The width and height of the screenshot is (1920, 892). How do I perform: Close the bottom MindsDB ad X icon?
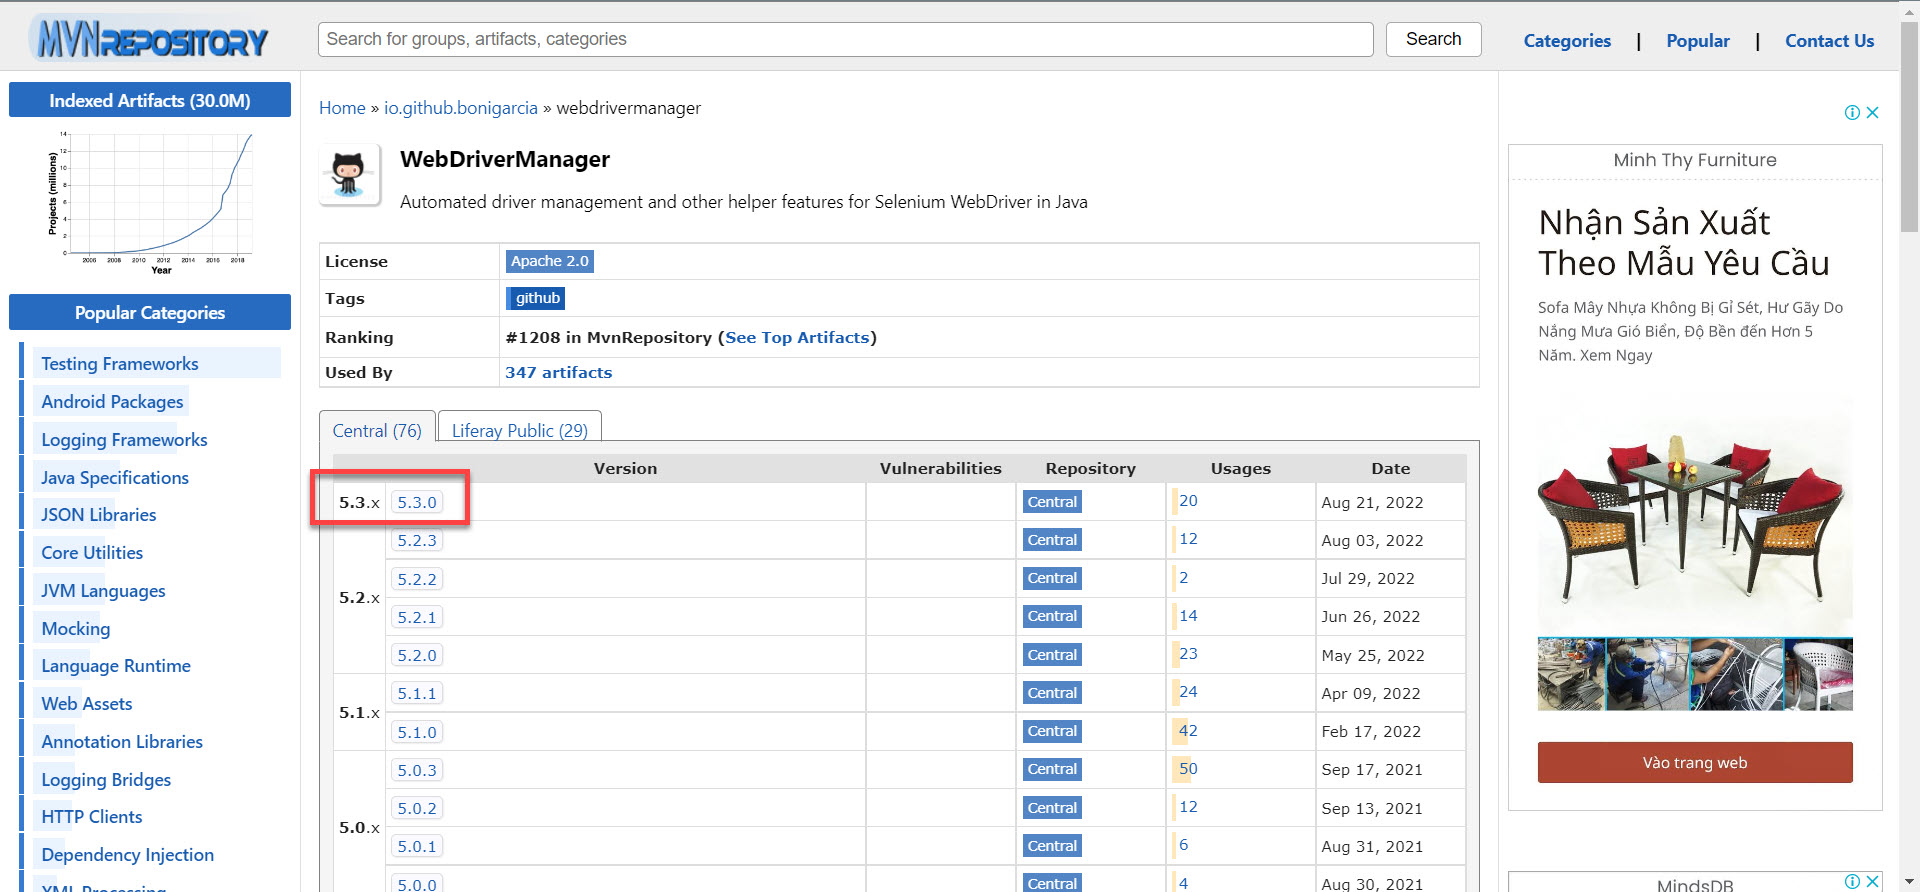tap(1873, 881)
